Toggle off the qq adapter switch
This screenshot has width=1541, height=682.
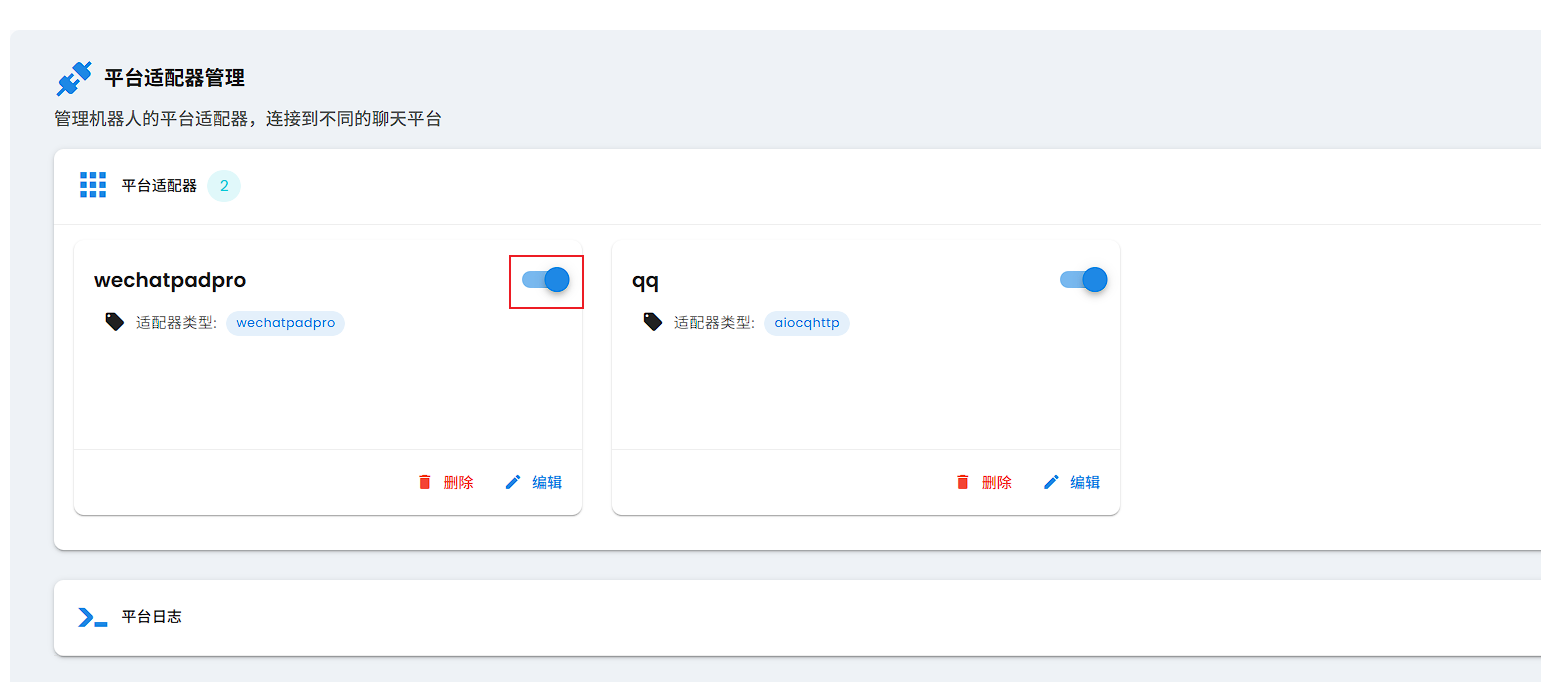(x=1084, y=280)
